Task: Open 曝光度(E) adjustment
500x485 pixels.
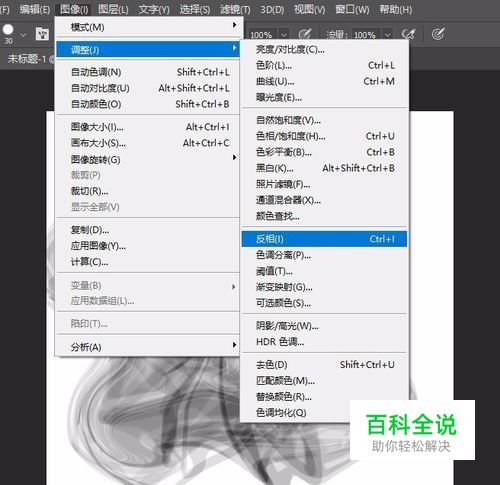Action: [324, 97]
